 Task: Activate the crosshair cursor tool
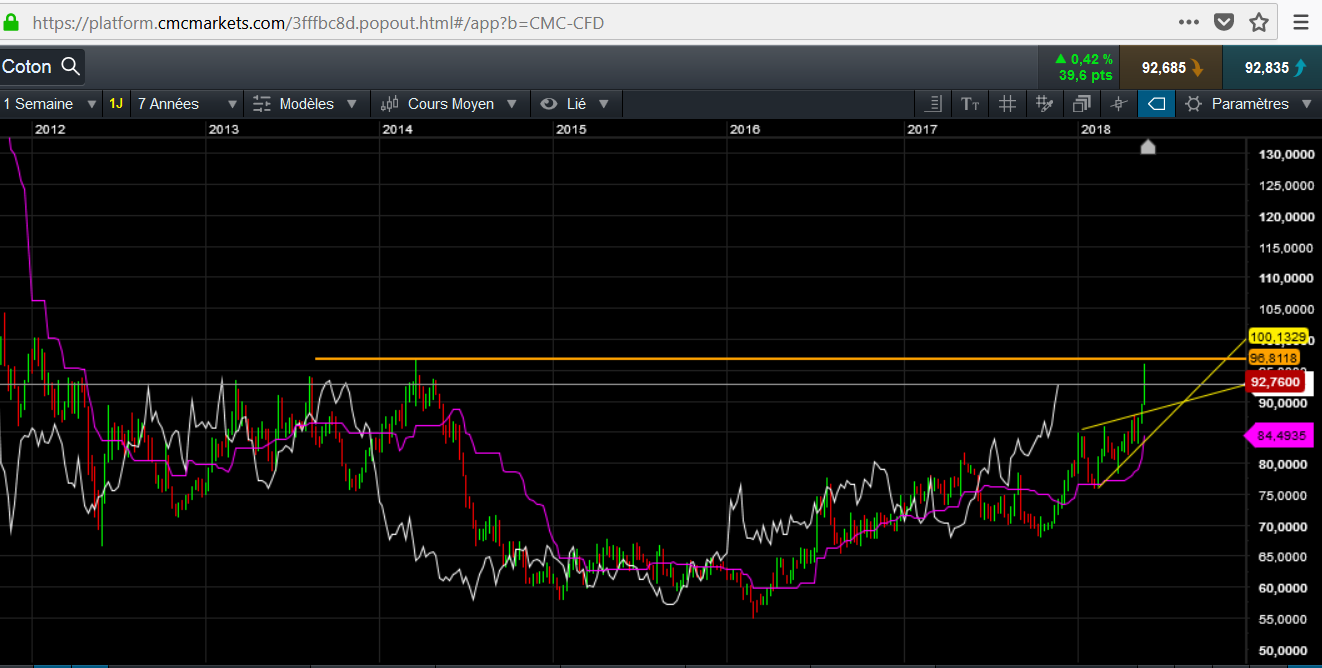(1118, 104)
